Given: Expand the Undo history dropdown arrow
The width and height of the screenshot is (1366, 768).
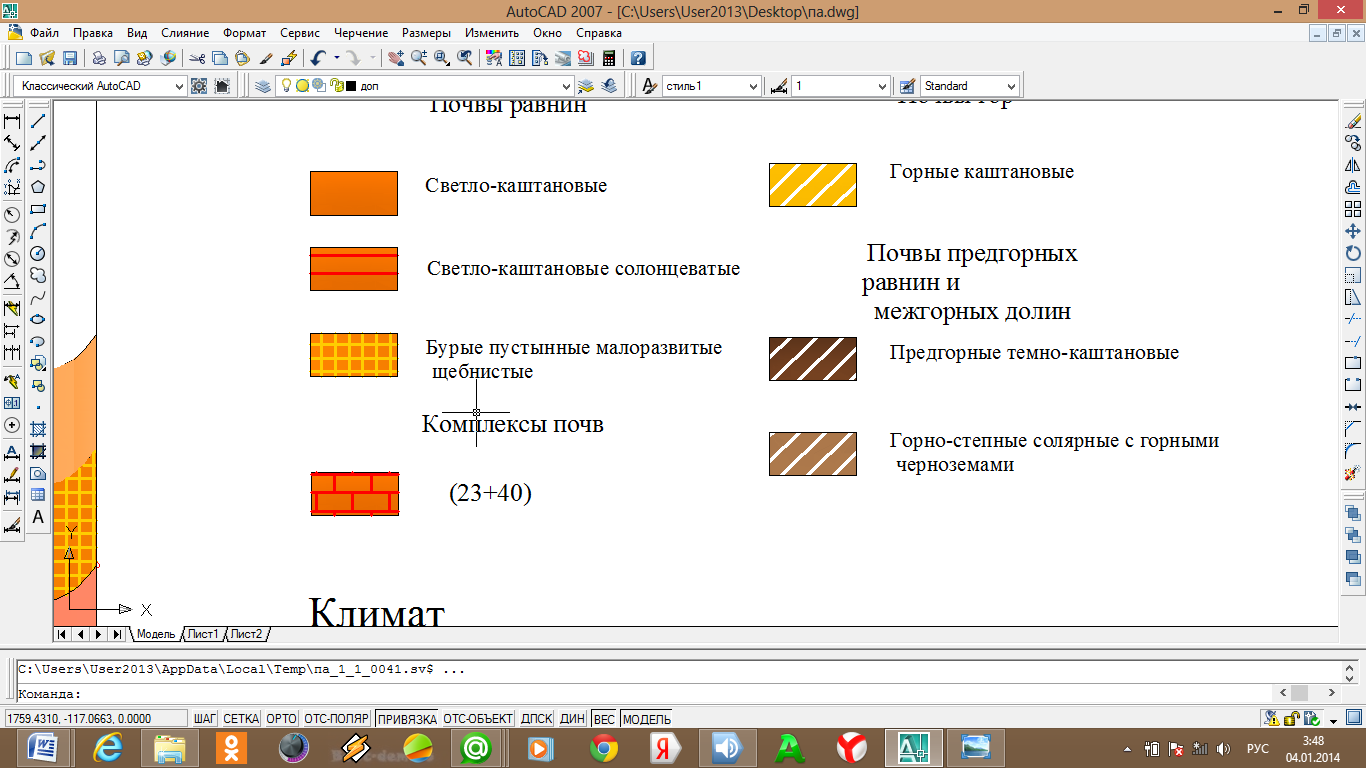Looking at the screenshot, I should pos(337,58).
